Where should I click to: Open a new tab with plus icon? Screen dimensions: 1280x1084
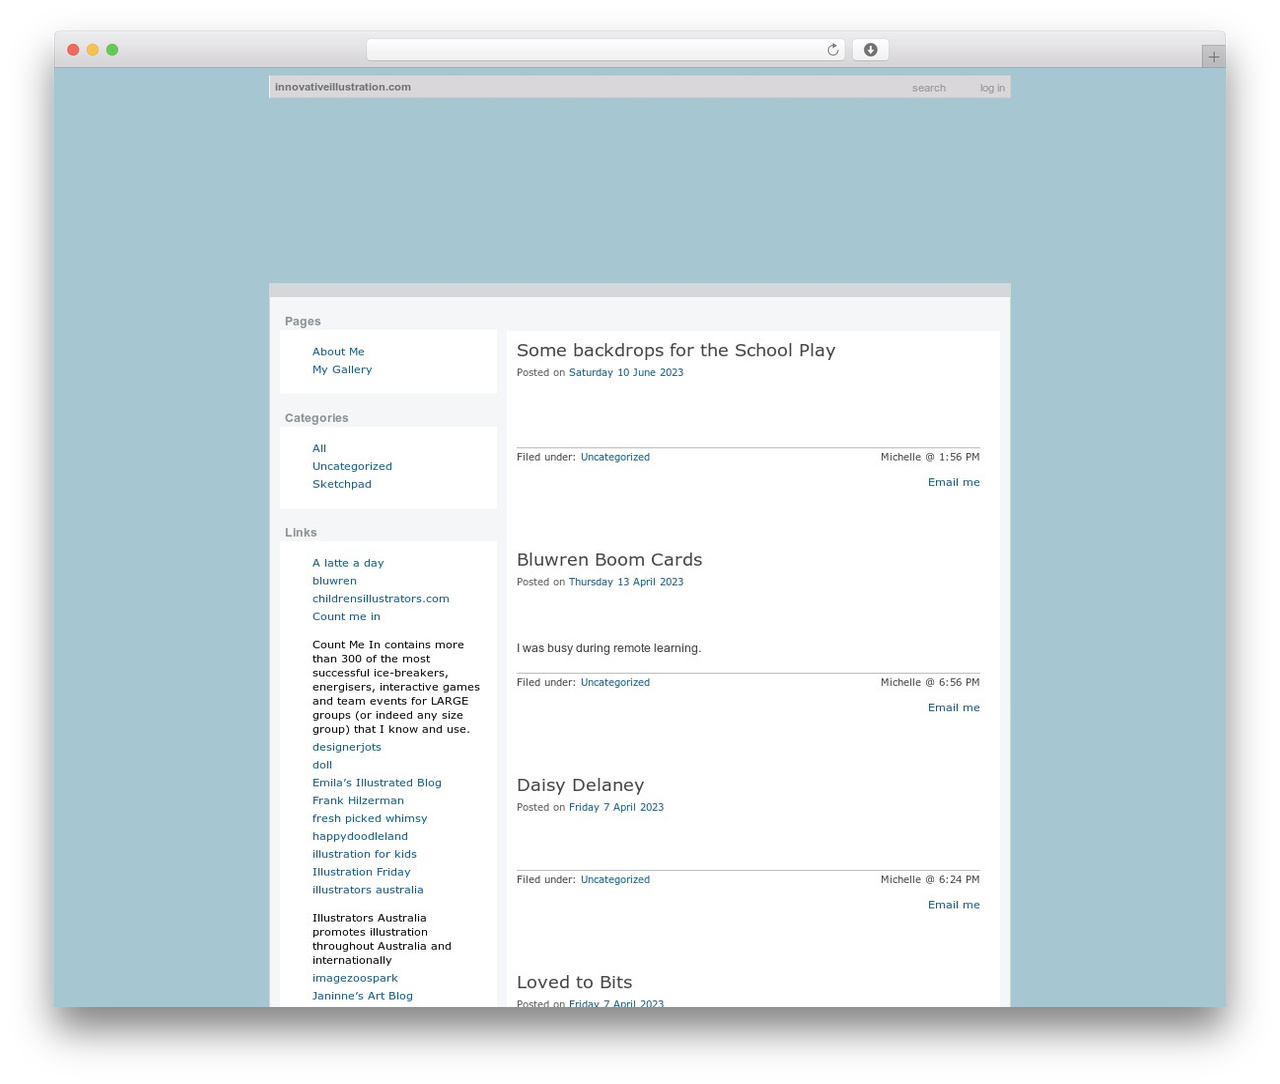1213,57
